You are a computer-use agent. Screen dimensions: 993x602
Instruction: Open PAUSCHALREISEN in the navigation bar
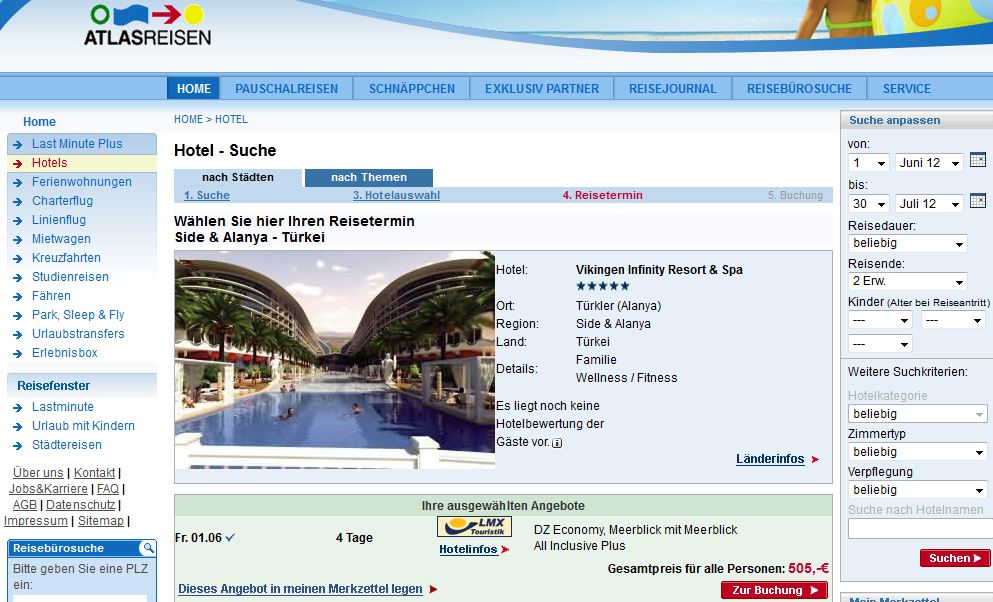[x=287, y=88]
